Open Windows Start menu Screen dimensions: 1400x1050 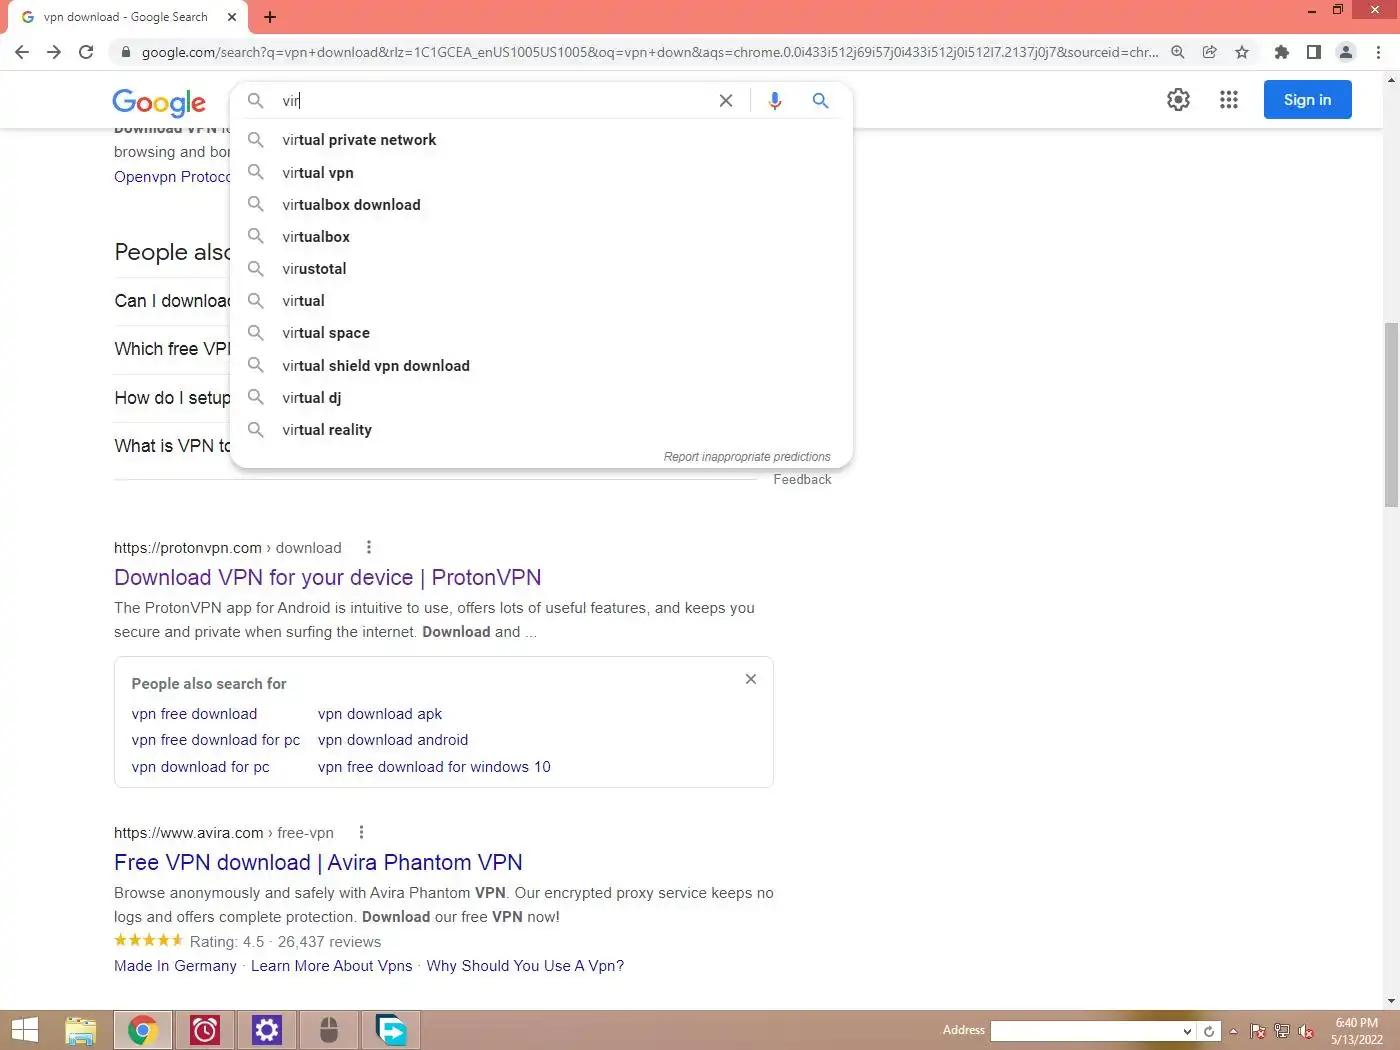tap(24, 1030)
